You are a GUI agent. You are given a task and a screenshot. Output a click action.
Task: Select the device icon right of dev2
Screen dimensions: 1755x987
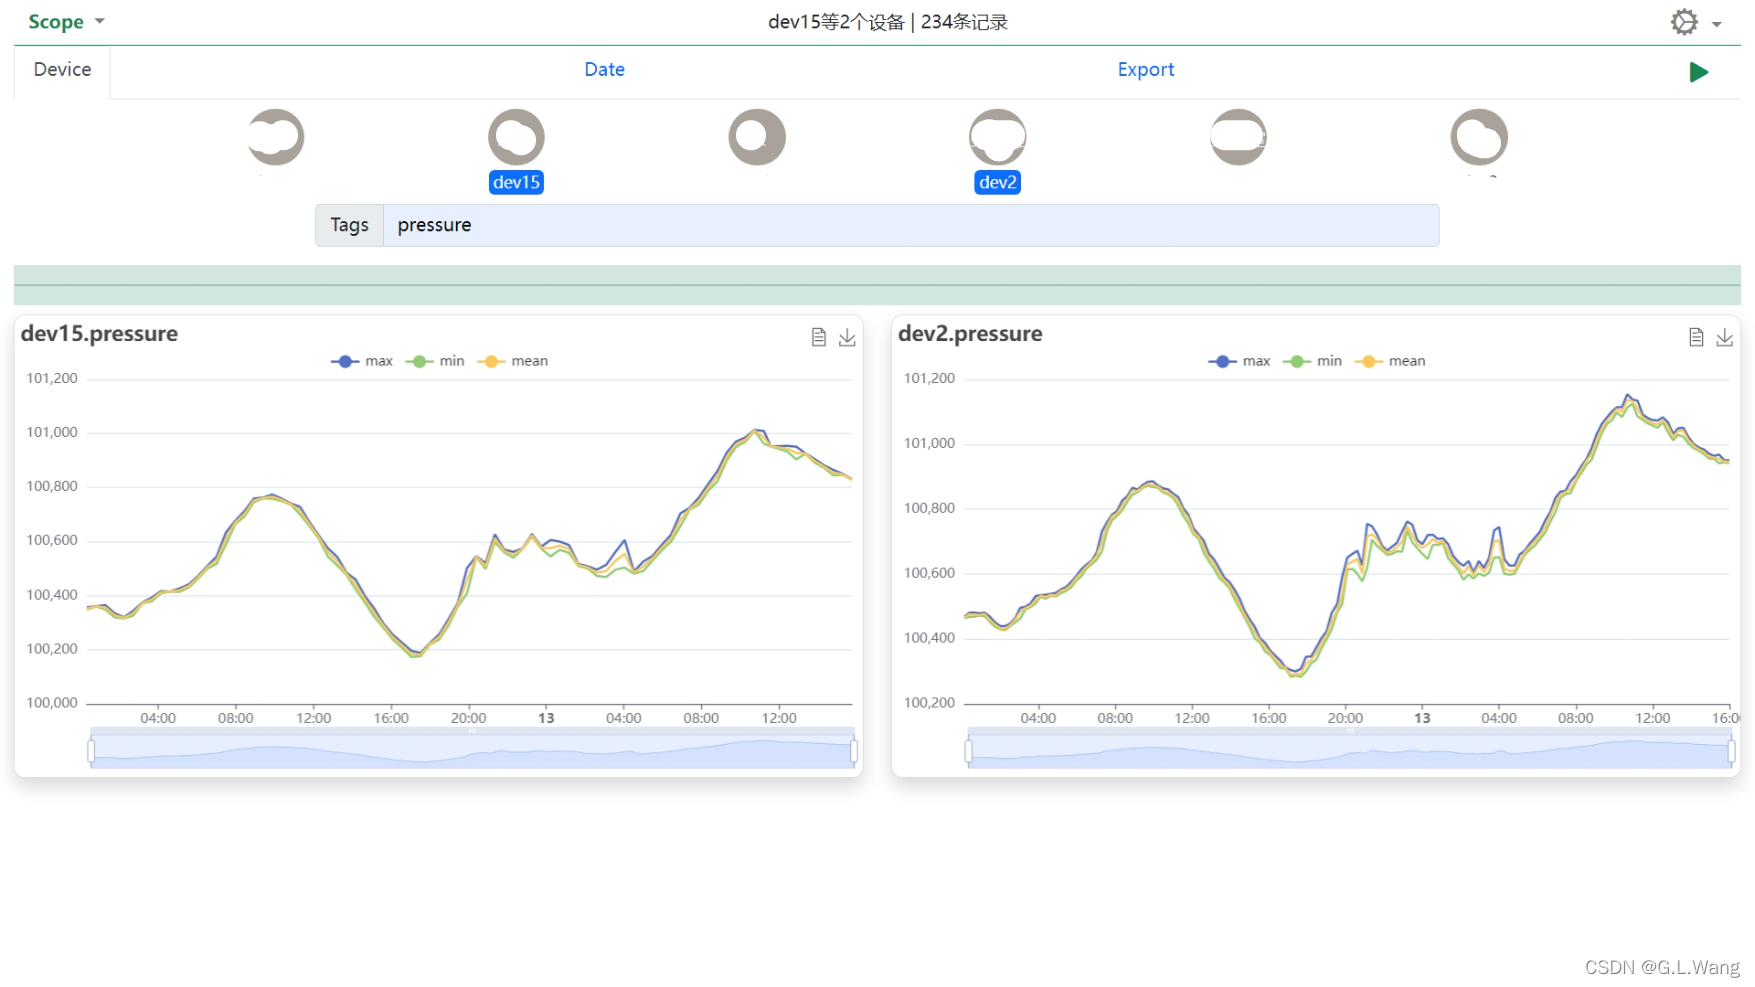1238,137
